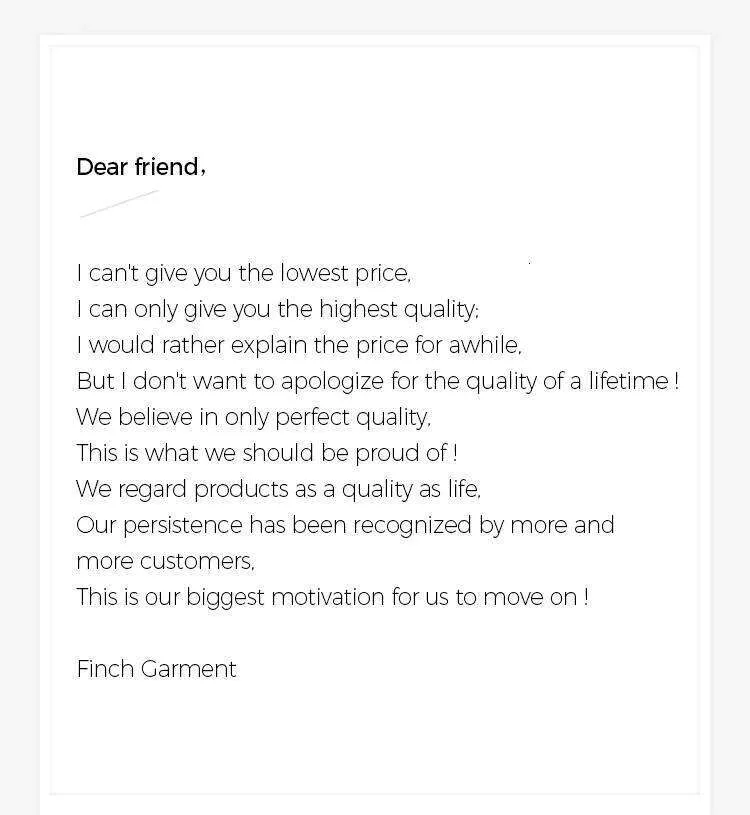Image resolution: width=750 pixels, height=815 pixels.
Task: Select "We believe in only perfect quality"
Action: click(x=253, y=417)
